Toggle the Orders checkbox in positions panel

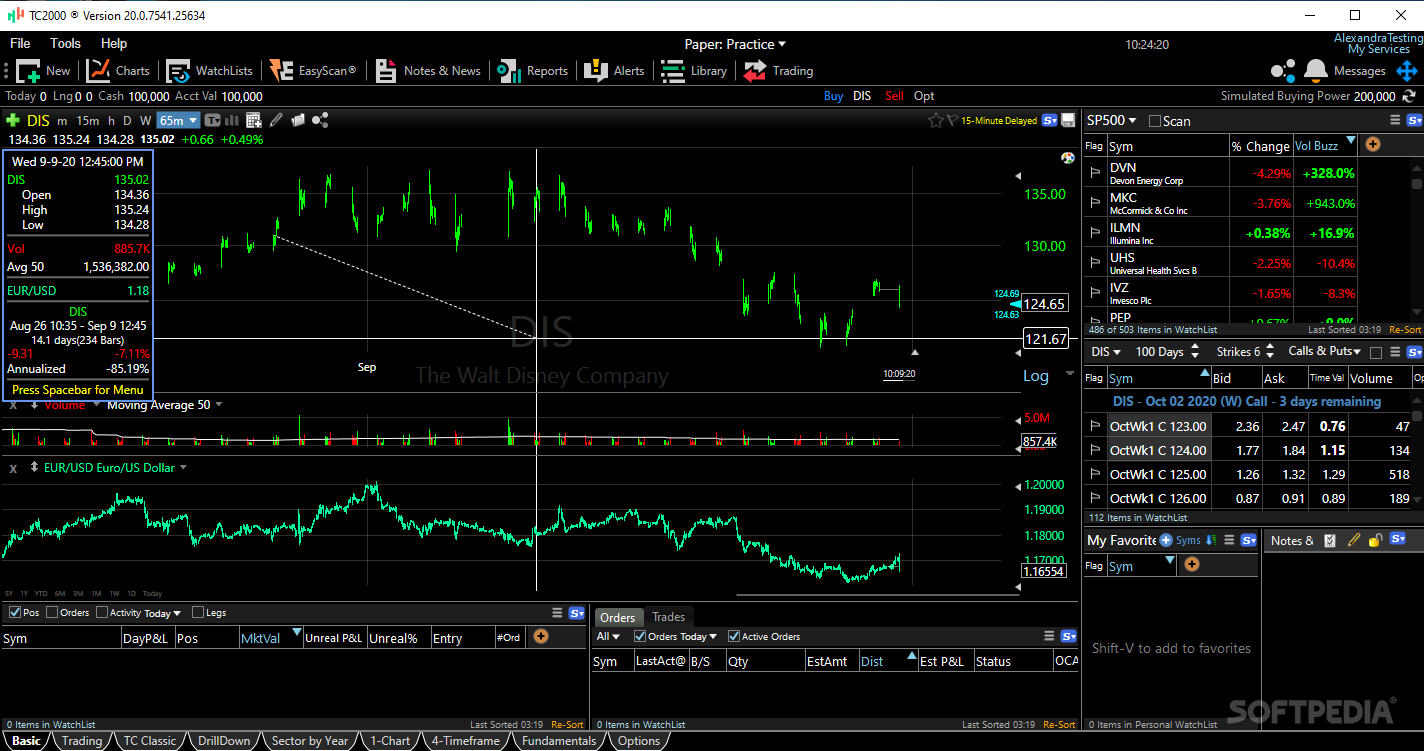pos(52,612)
